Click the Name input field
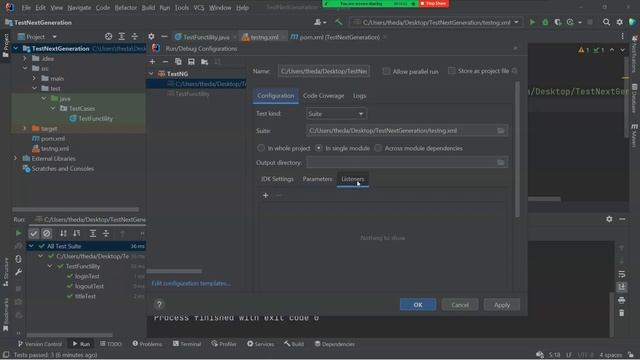The image size is (640, 360). [324, 71]
